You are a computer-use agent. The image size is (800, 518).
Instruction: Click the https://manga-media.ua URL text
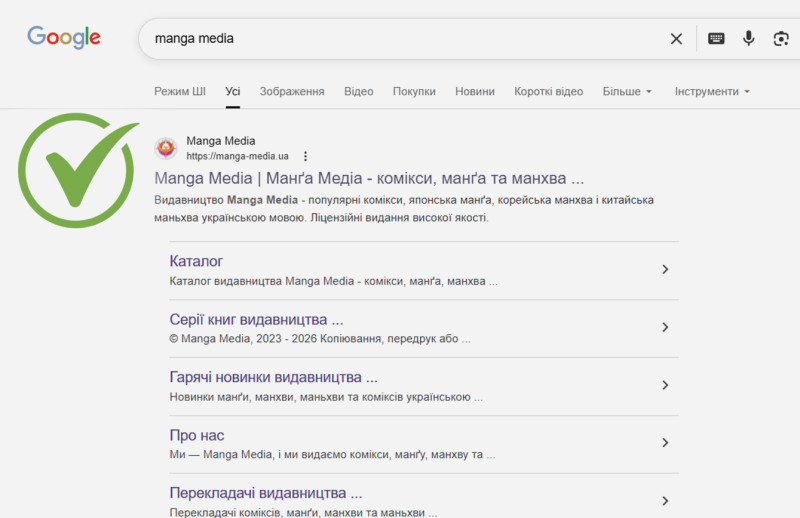pyautogui.click(x=237, y=156)
